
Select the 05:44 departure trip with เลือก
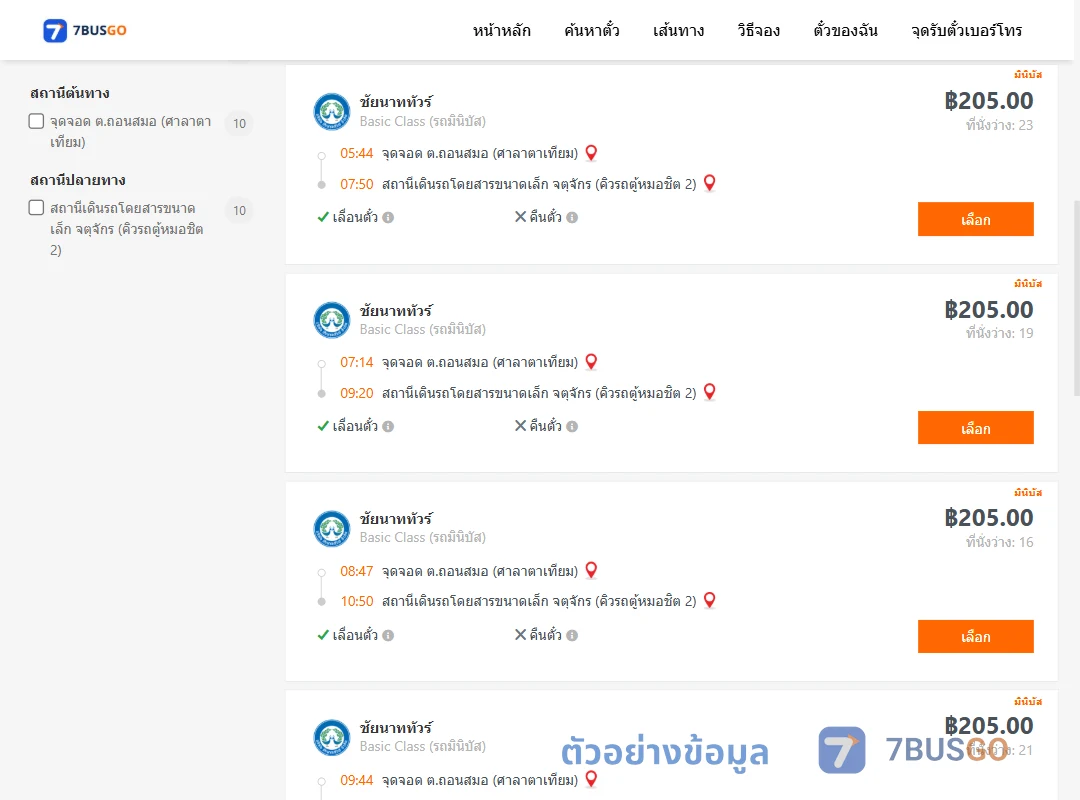point(975,219)
